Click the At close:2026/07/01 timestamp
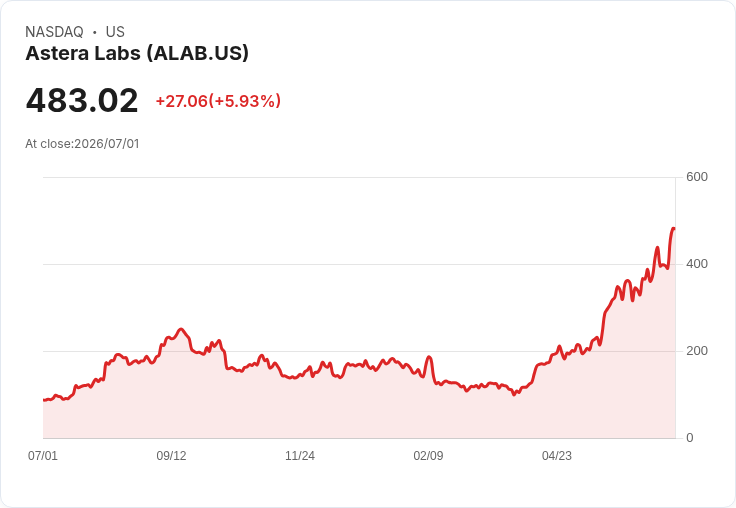This screenshot has width=736, height=508. pyautogui.click(x=82, y=144)
